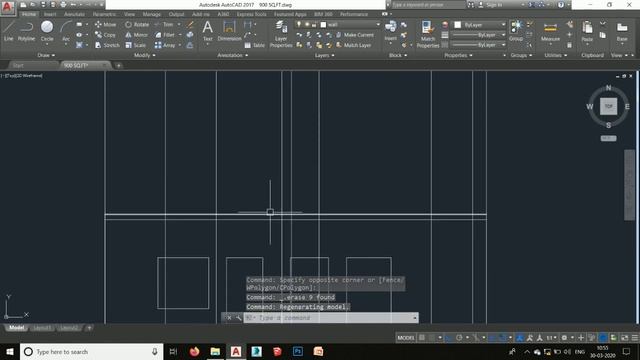Choose the Stretch tool
640x360 pixels.
107,45
